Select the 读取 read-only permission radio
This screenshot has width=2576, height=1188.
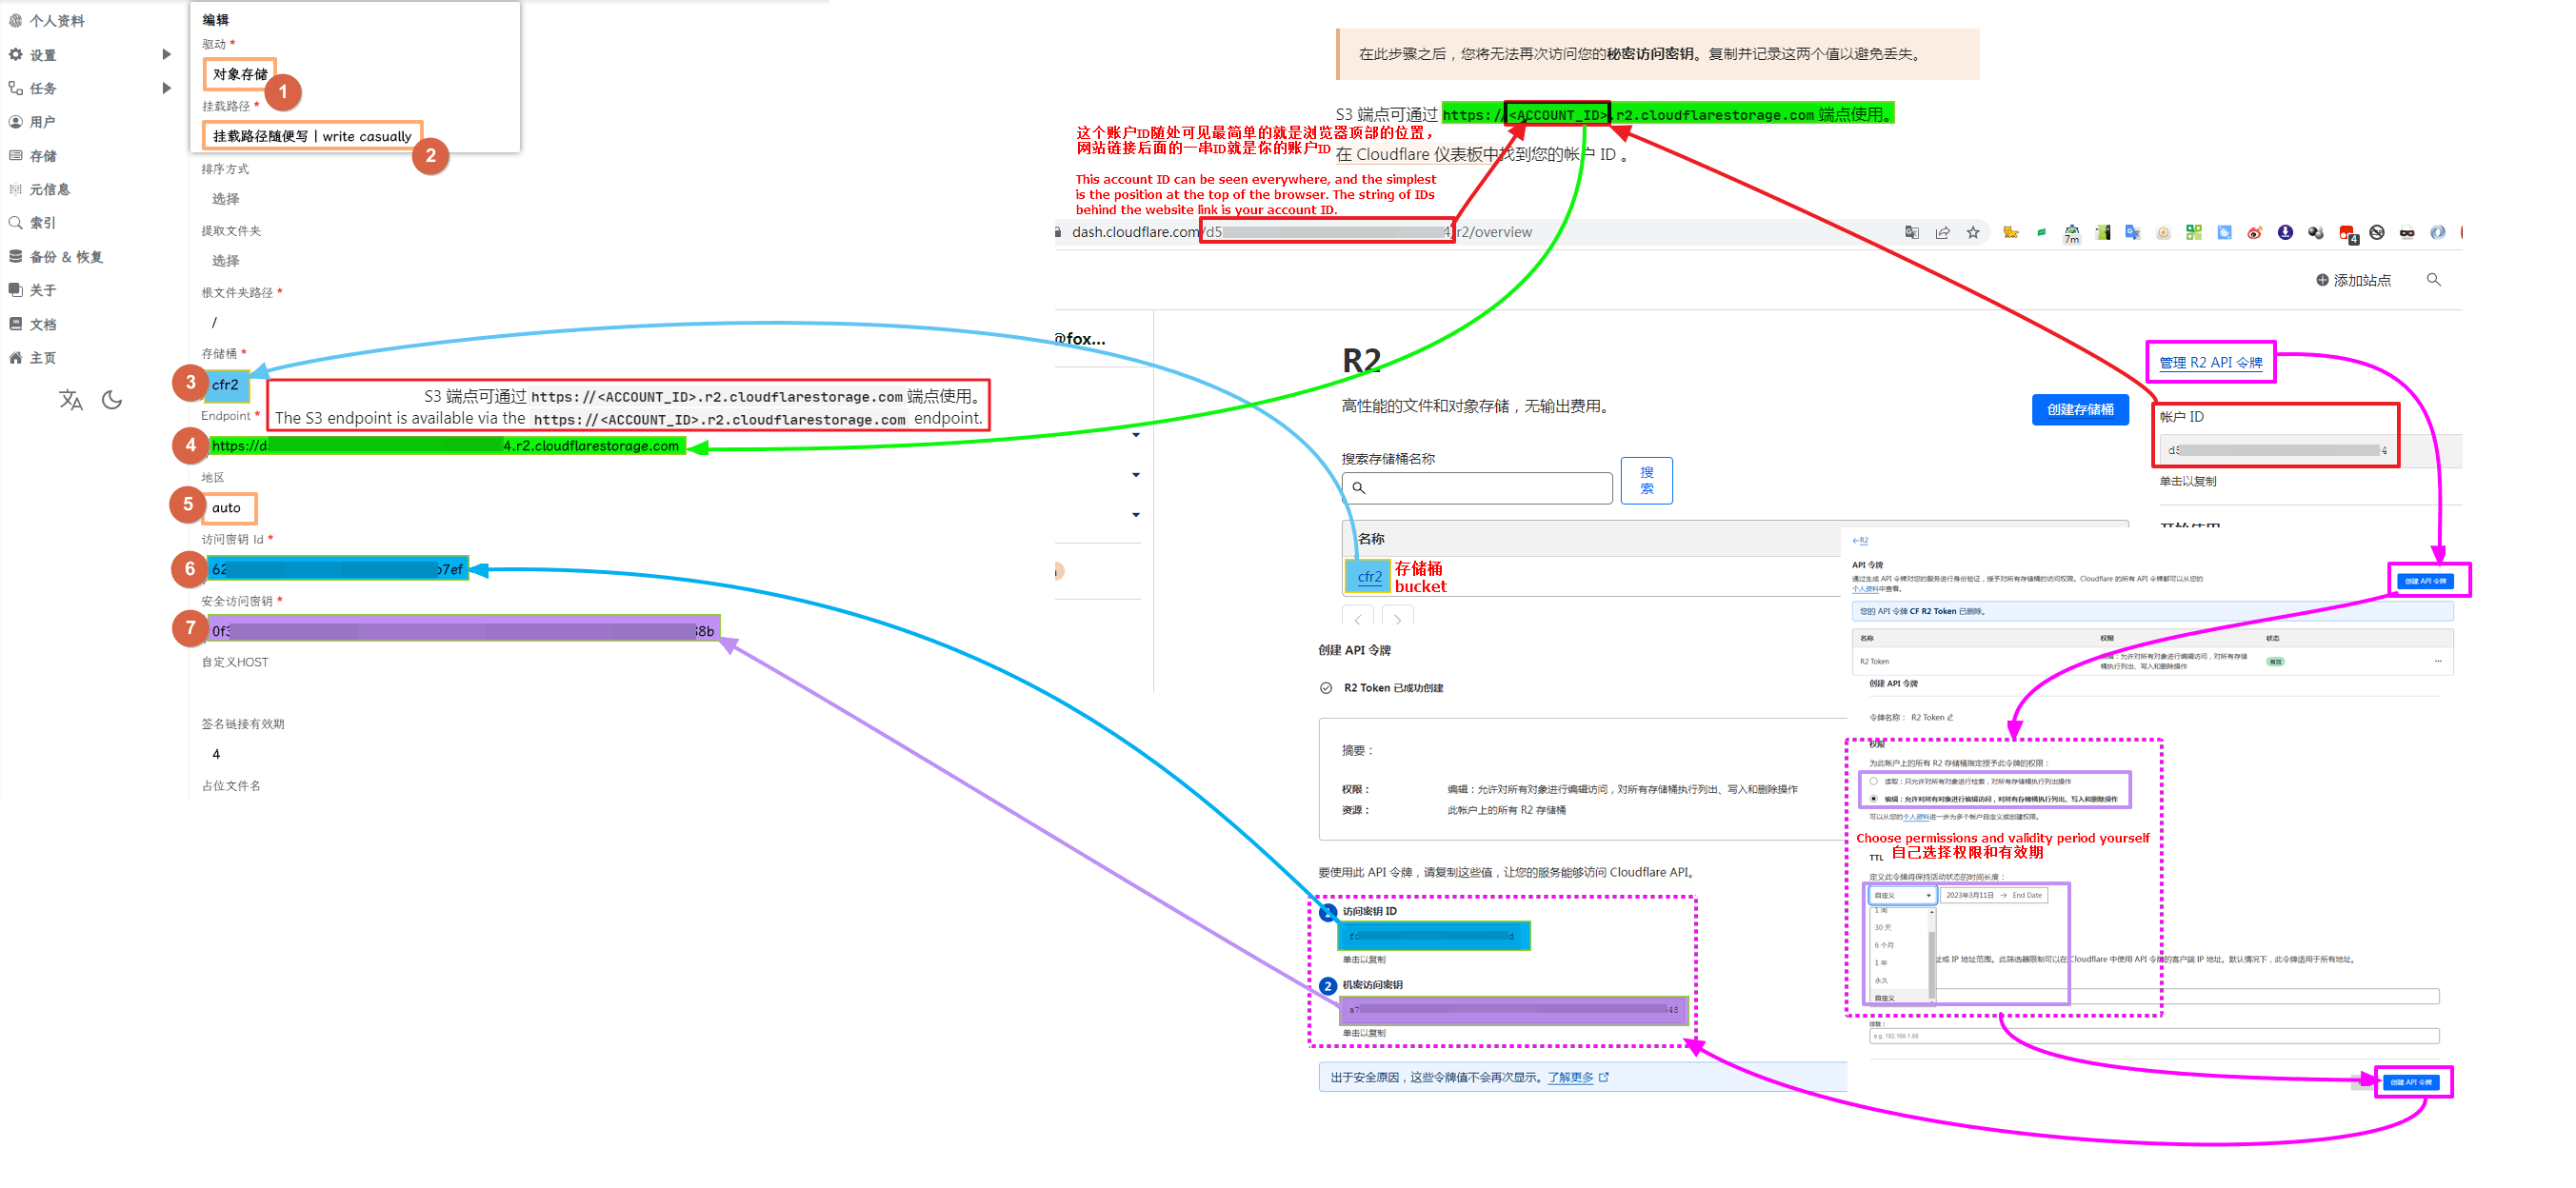pyautogui.click(x=1873, y=781)
